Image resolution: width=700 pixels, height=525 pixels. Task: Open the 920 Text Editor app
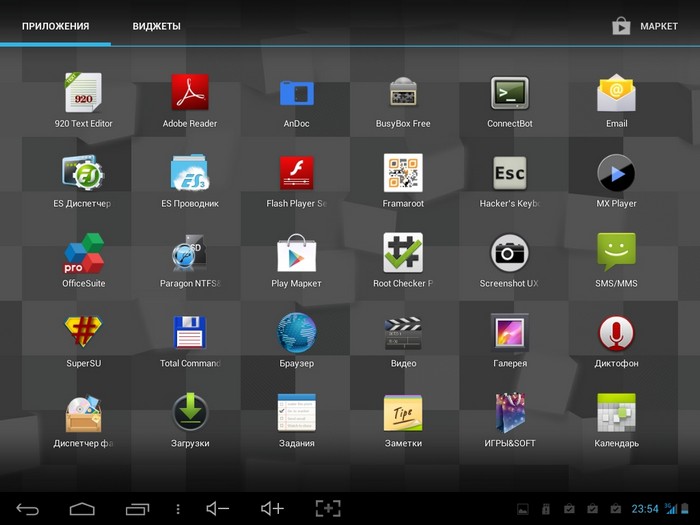[x=83, y=93]
